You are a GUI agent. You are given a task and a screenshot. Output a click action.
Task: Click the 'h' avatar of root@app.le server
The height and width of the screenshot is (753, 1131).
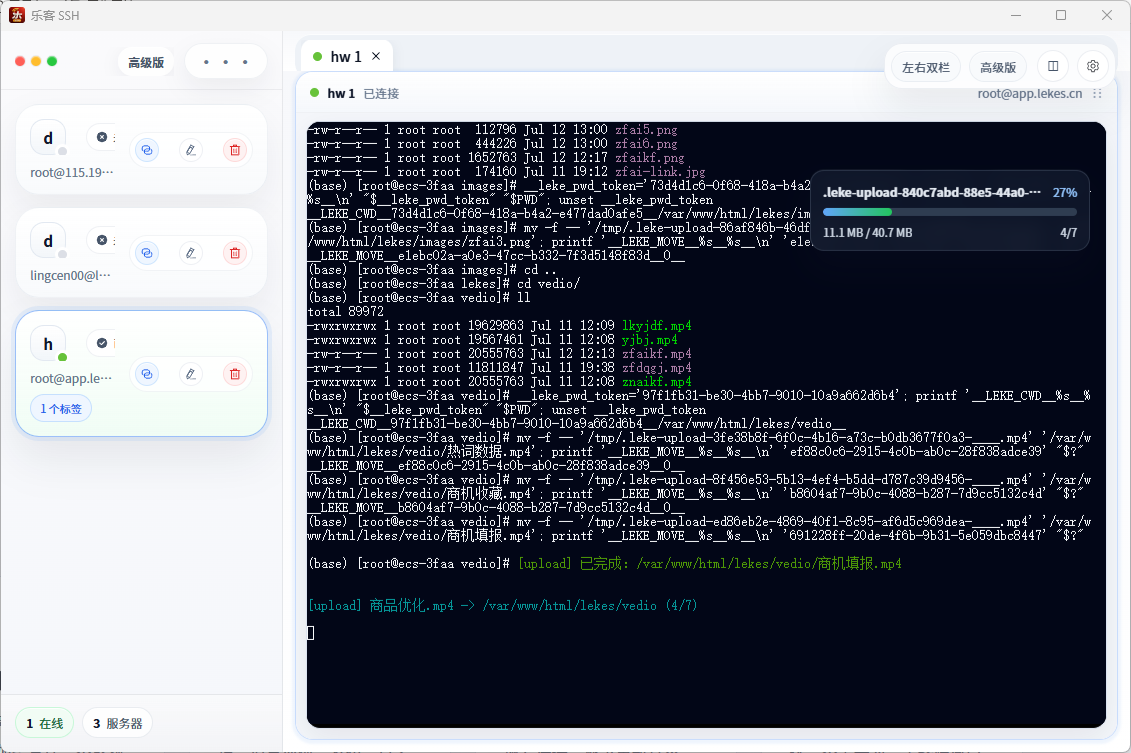[x=48, y=344]
